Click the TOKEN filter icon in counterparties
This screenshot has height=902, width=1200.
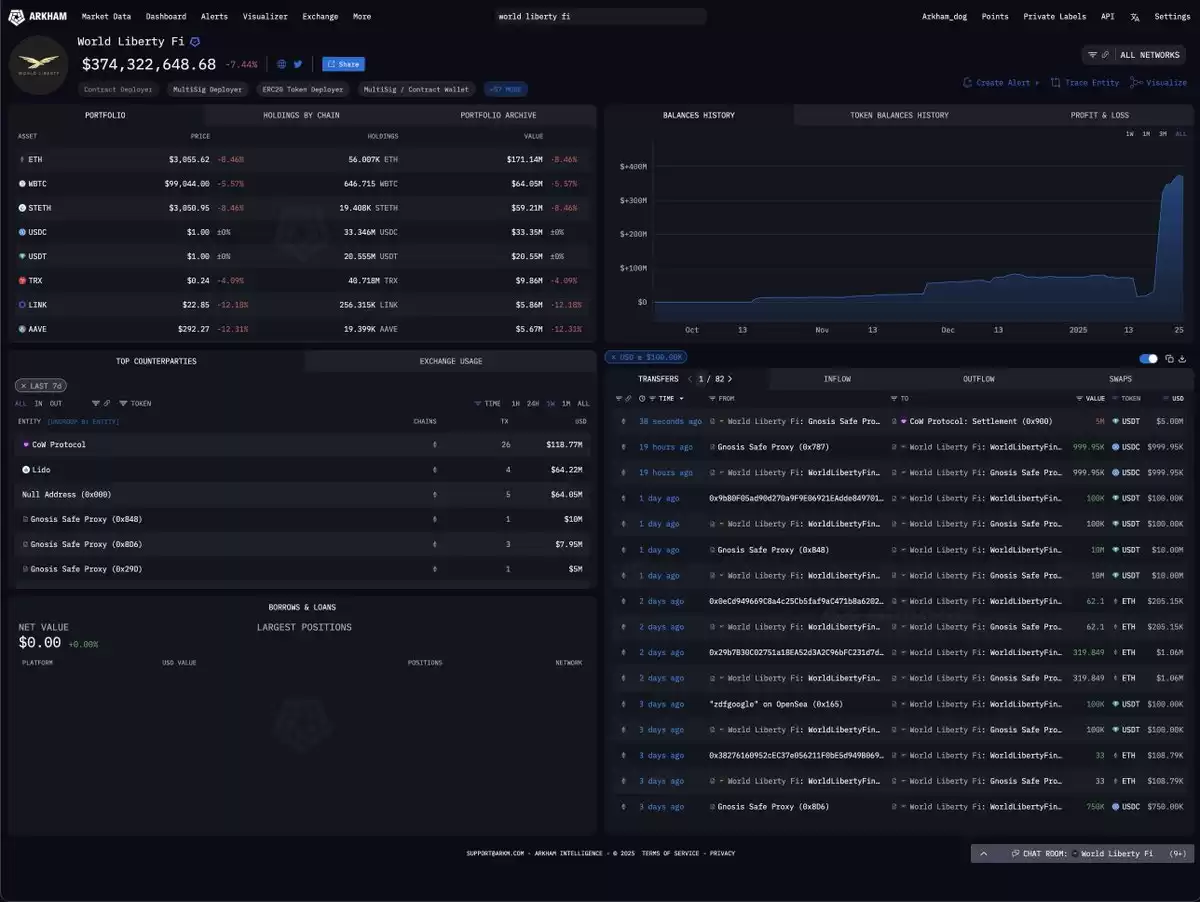click(x=123, y=403)
